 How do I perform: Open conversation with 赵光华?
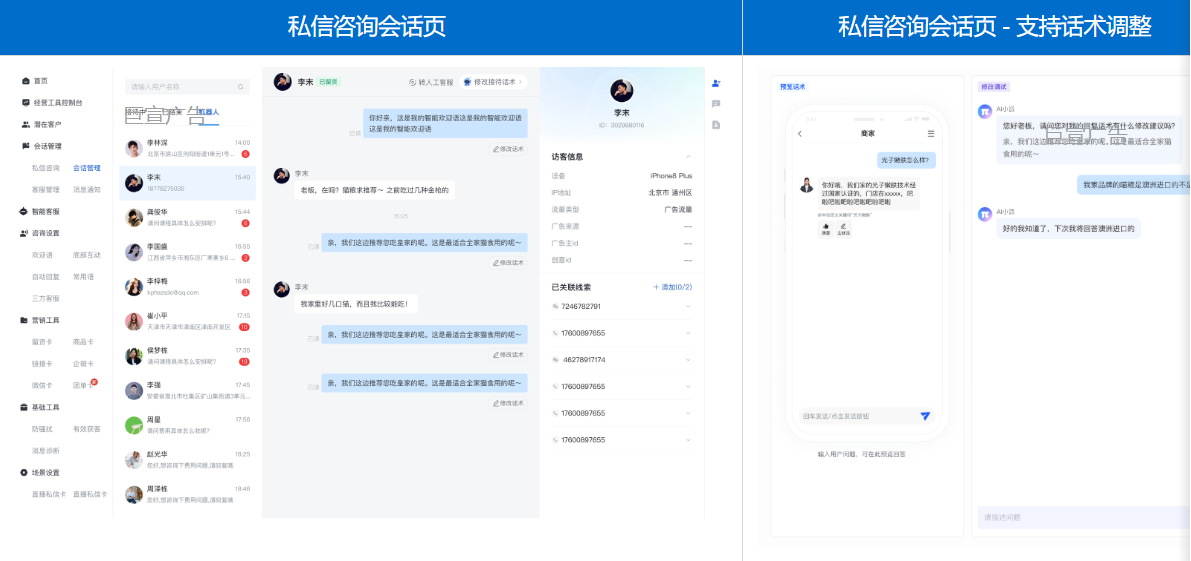pyautogui.click(x=187, y=459)
